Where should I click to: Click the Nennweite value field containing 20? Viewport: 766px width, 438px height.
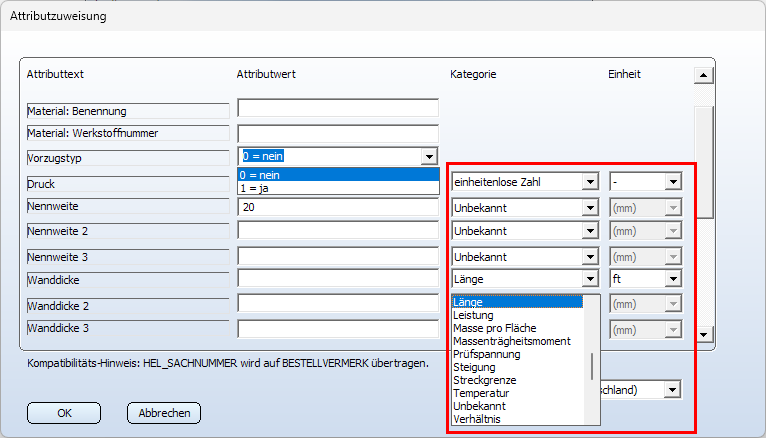point(338,207)
